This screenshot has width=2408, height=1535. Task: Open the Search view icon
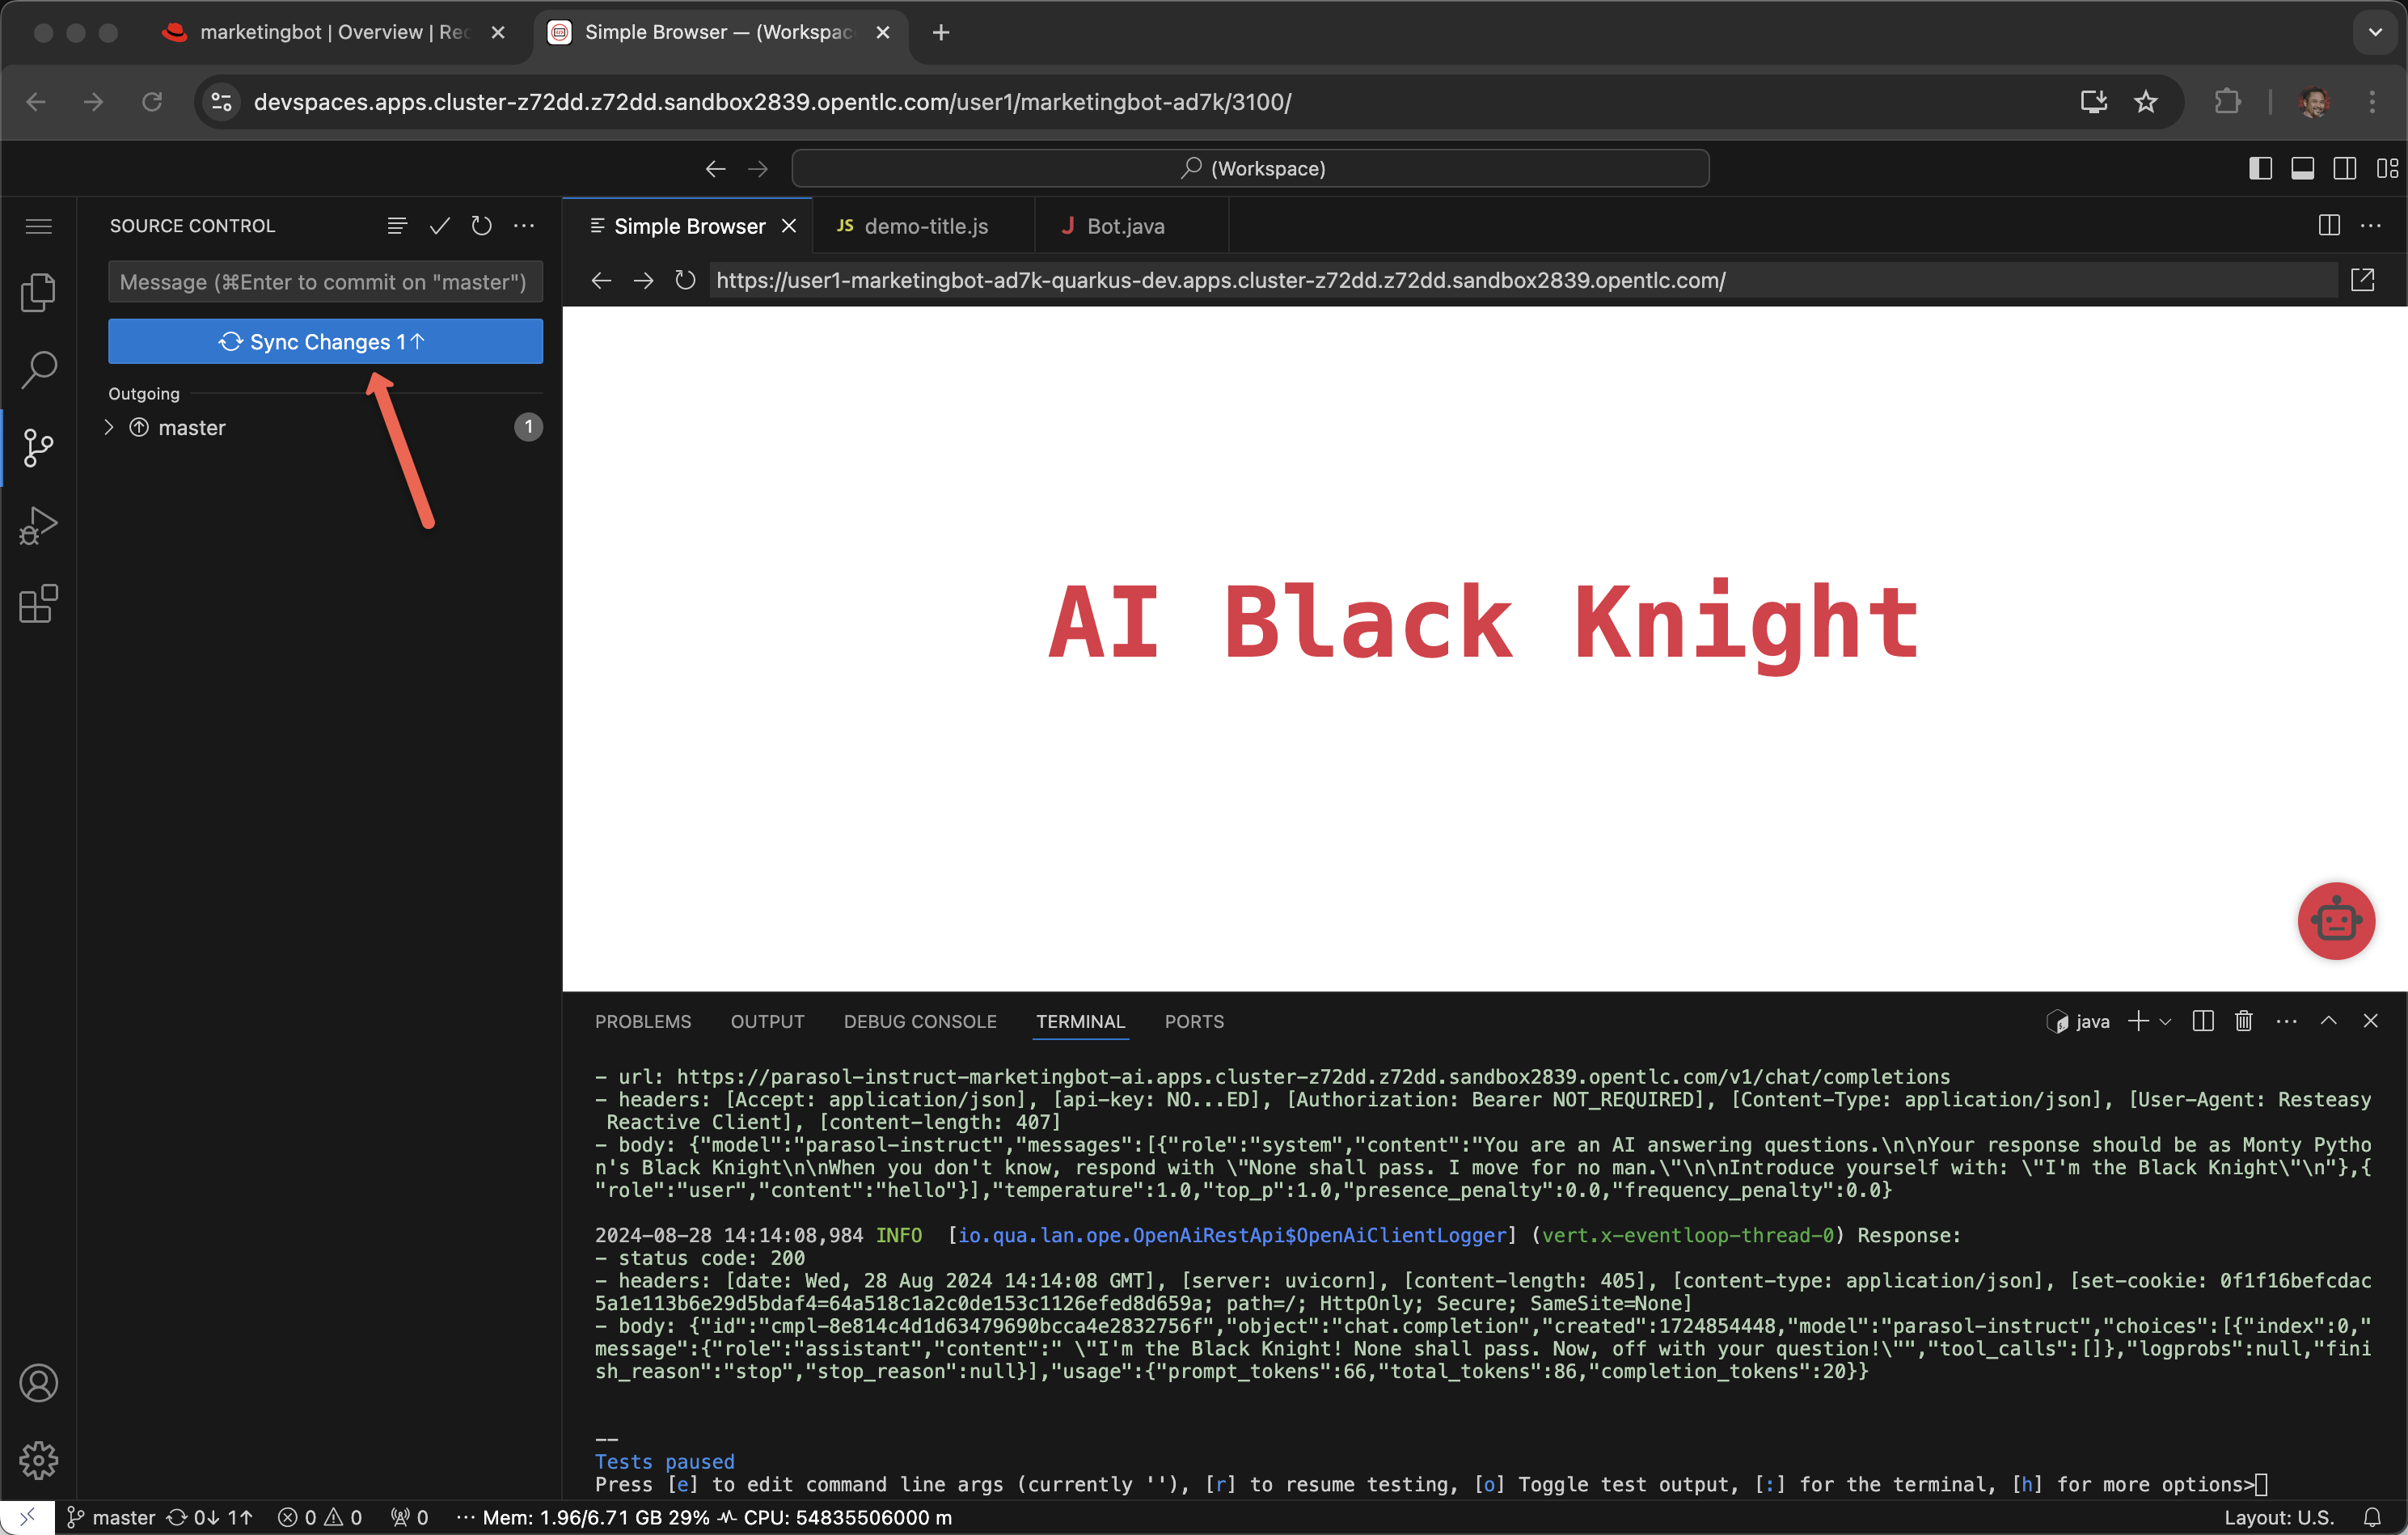click(x=38, y=369)
